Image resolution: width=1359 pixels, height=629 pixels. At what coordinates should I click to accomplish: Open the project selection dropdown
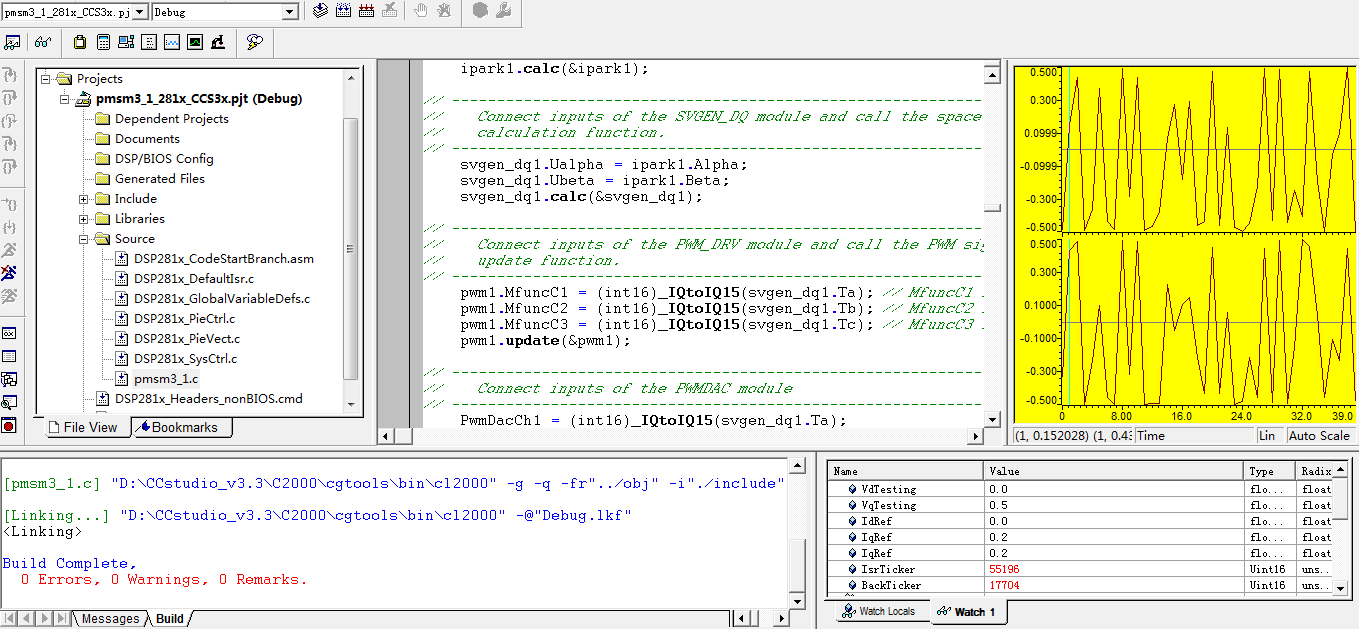click(x=140, y=12)
